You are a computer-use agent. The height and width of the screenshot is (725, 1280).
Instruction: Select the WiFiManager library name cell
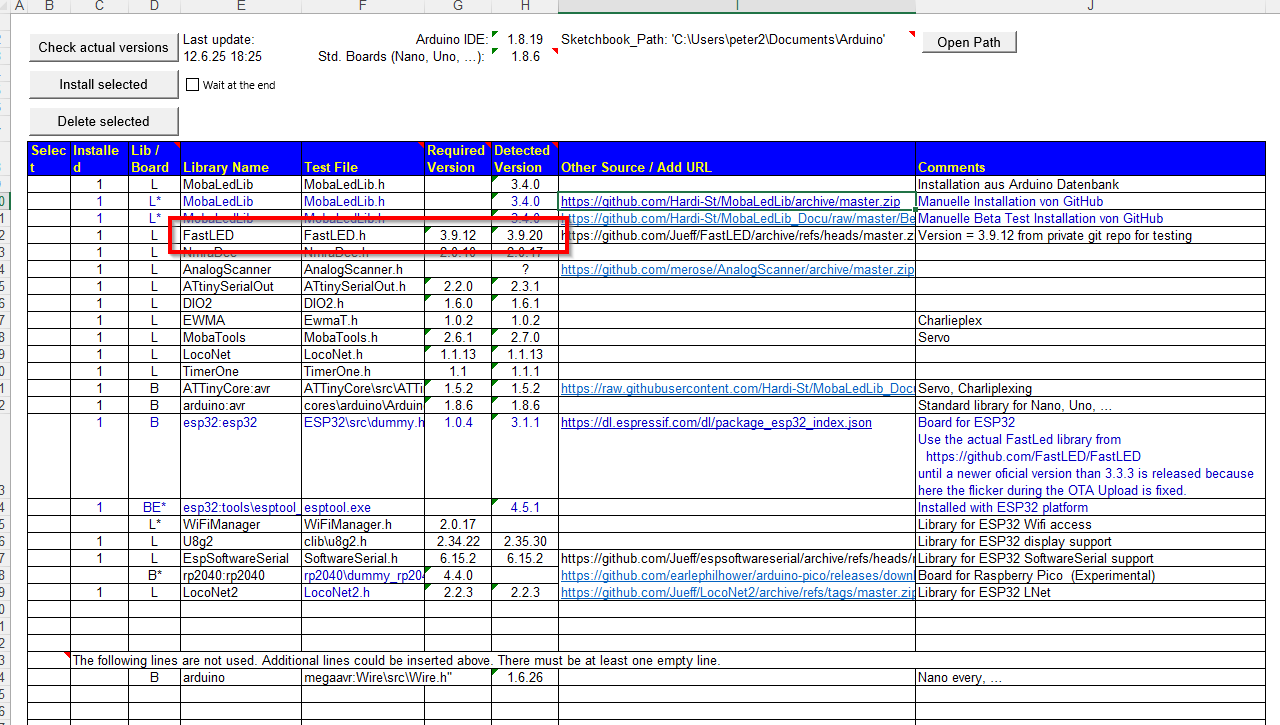[x=241, y=525]
